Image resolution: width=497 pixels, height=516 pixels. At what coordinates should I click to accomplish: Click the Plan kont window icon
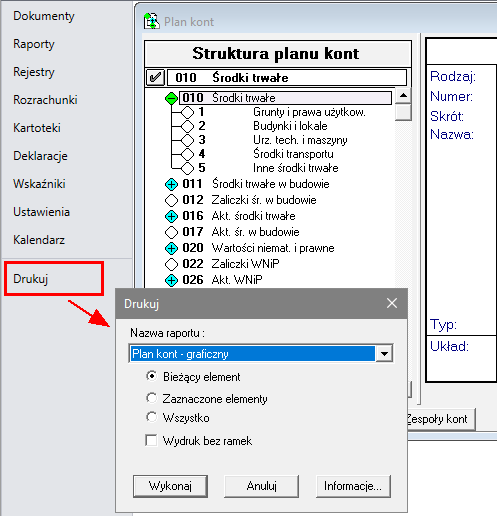pyautogui.click(x=152, y=21)
